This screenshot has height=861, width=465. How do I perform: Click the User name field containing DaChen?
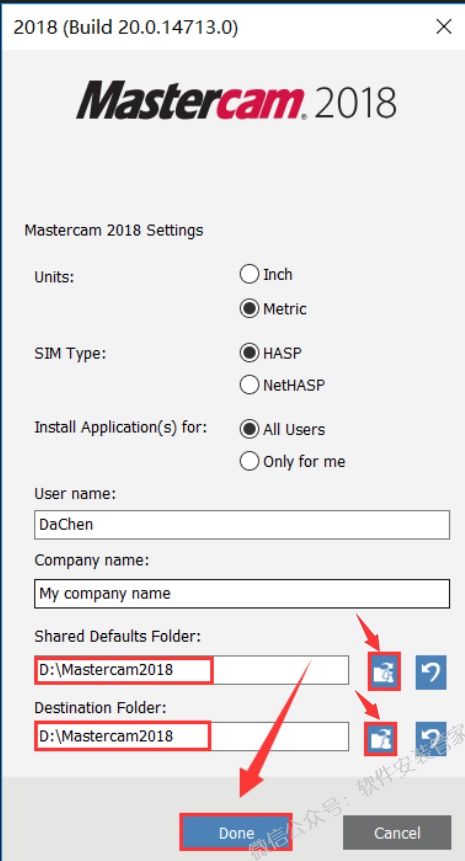(x=242, y=524)
